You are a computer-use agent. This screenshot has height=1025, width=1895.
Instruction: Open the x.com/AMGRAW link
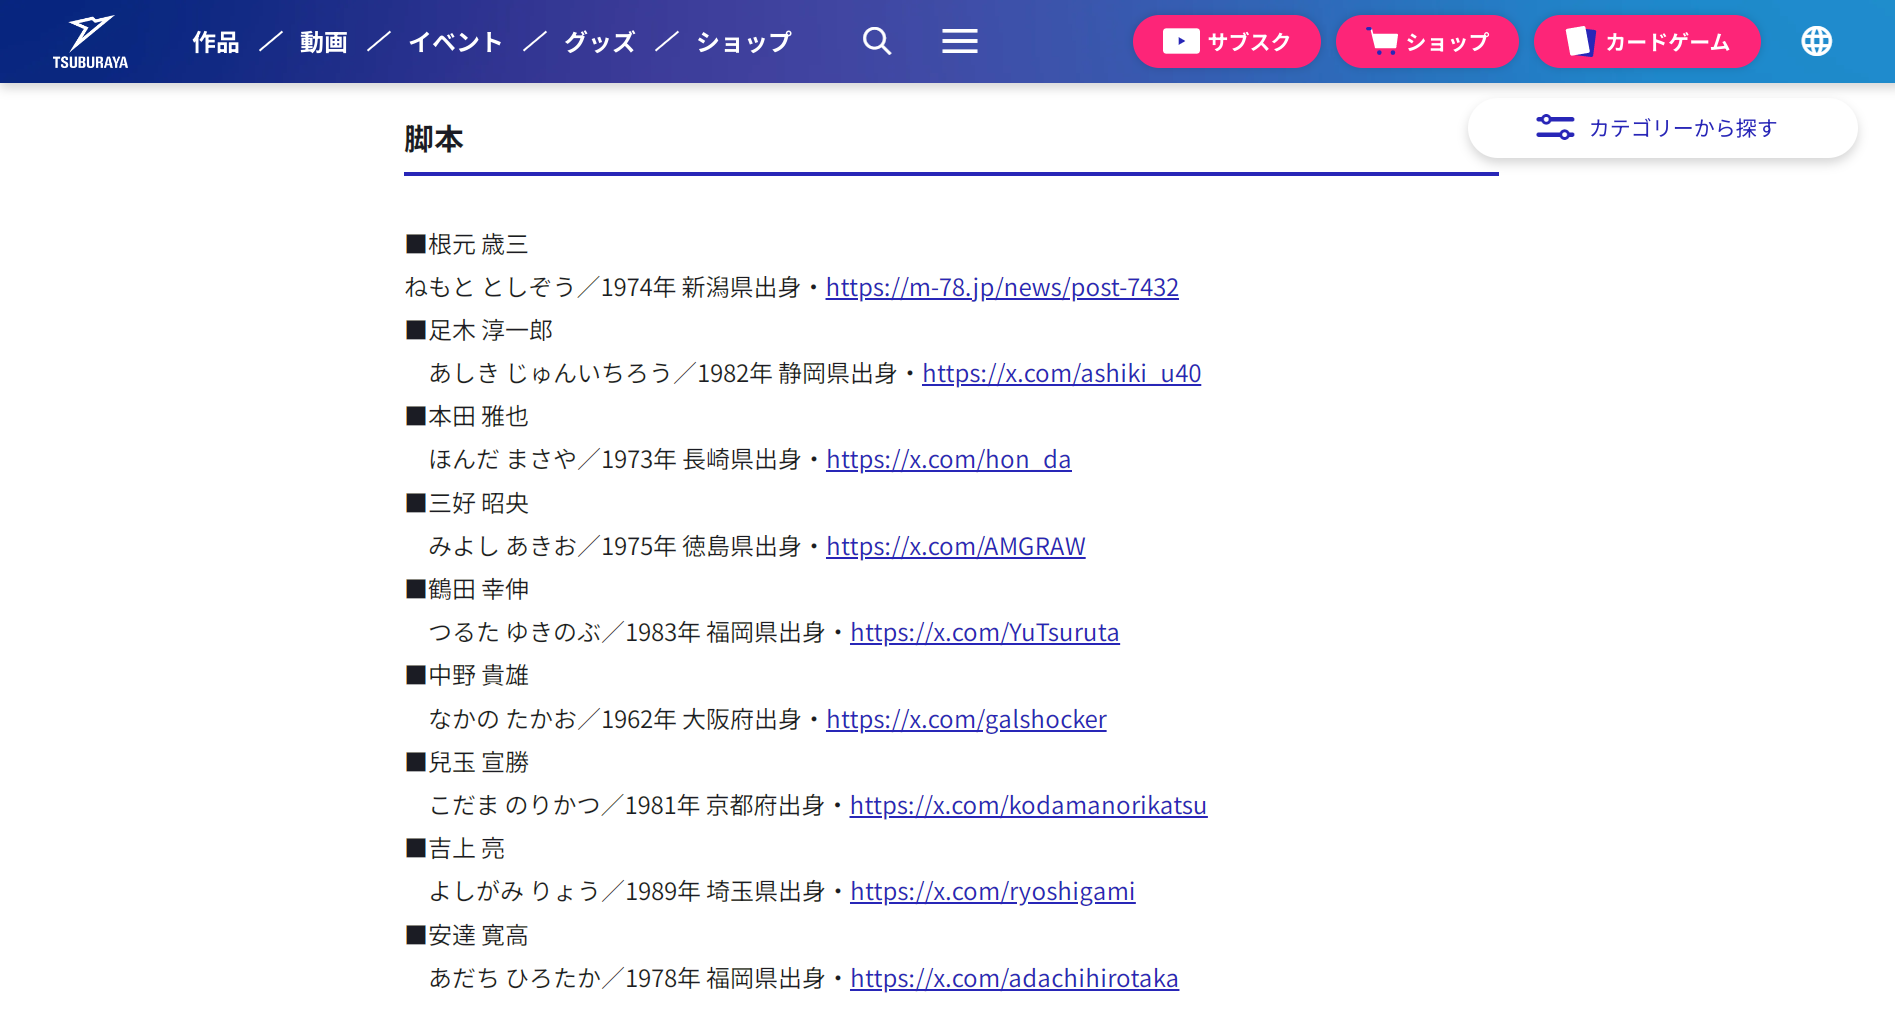(956, 547)
